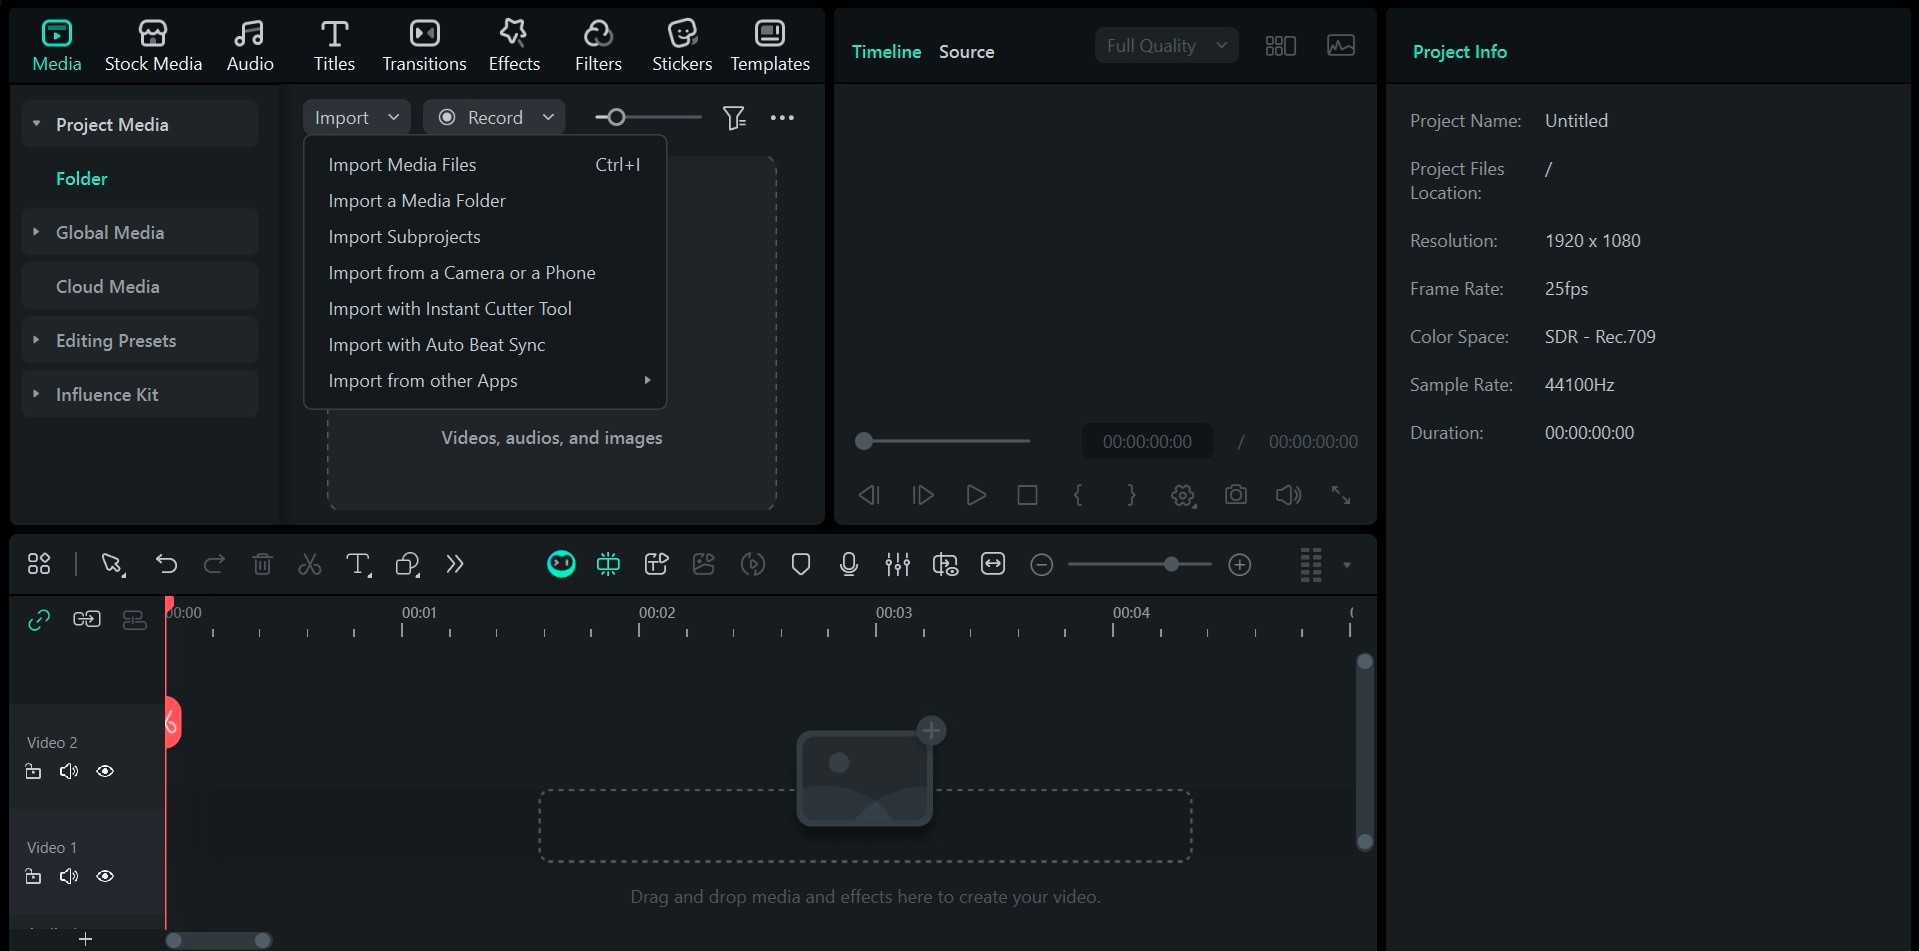Open the Full Quality dropdown
Viewport: 1919px width, 951px height.
click(x=1165, y=45)
